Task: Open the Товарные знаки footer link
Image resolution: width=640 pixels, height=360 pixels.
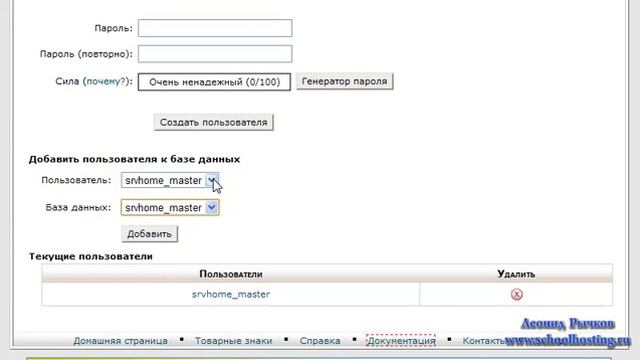Action: pos(233,340)
